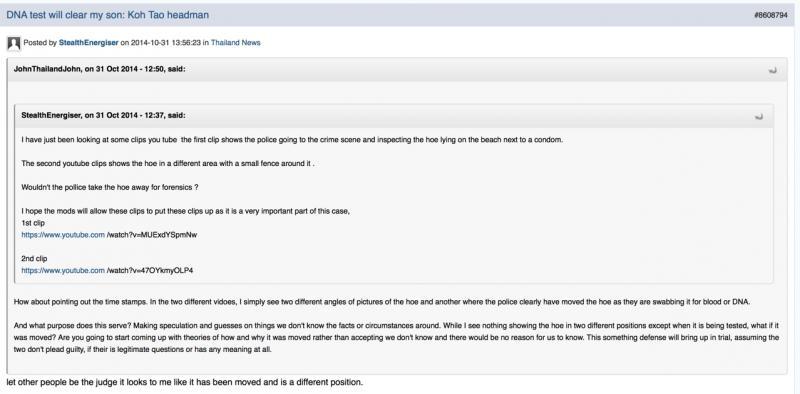The width and height of the screenshot is (800, 394).
Task: Click the reply text 'let other people be the judge'
Action: 185,382
